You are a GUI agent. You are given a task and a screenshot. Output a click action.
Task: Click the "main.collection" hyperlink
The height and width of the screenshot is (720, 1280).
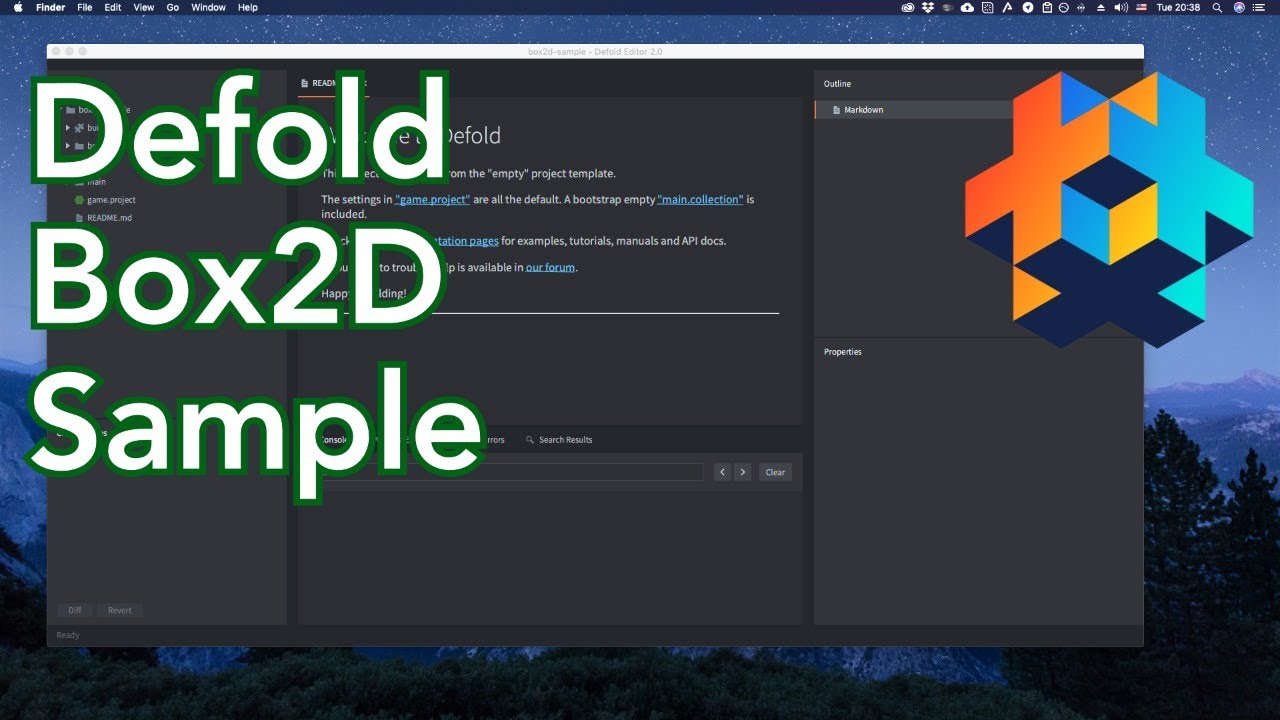700,200
